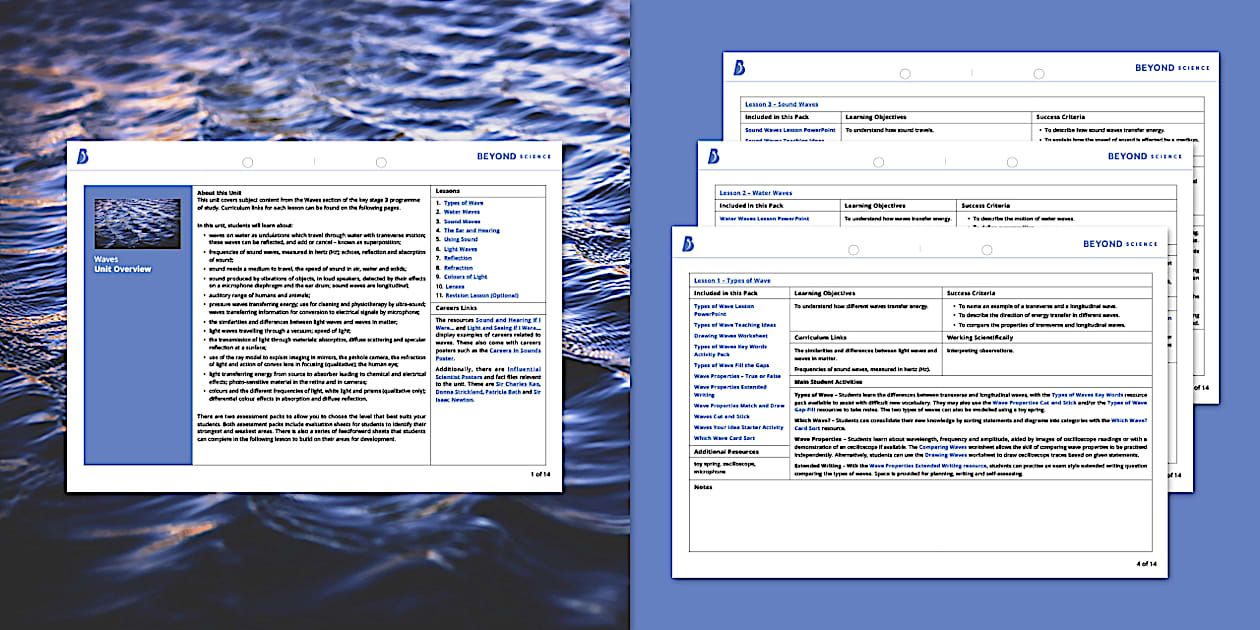This screenshot has height=630, width=1260.
Task: Click the Beyond logo on the Unit Overview page
Action: coord(83,157)
